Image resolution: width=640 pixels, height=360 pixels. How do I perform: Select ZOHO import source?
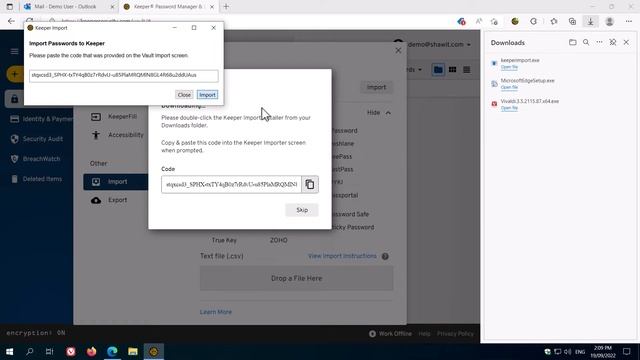pyautogui.click(x=278, y=240)
